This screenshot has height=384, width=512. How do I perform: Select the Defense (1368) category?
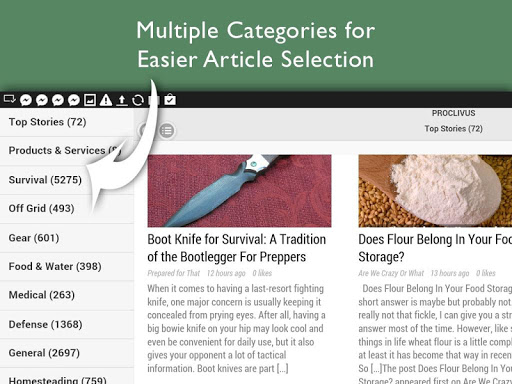[67, 324]
